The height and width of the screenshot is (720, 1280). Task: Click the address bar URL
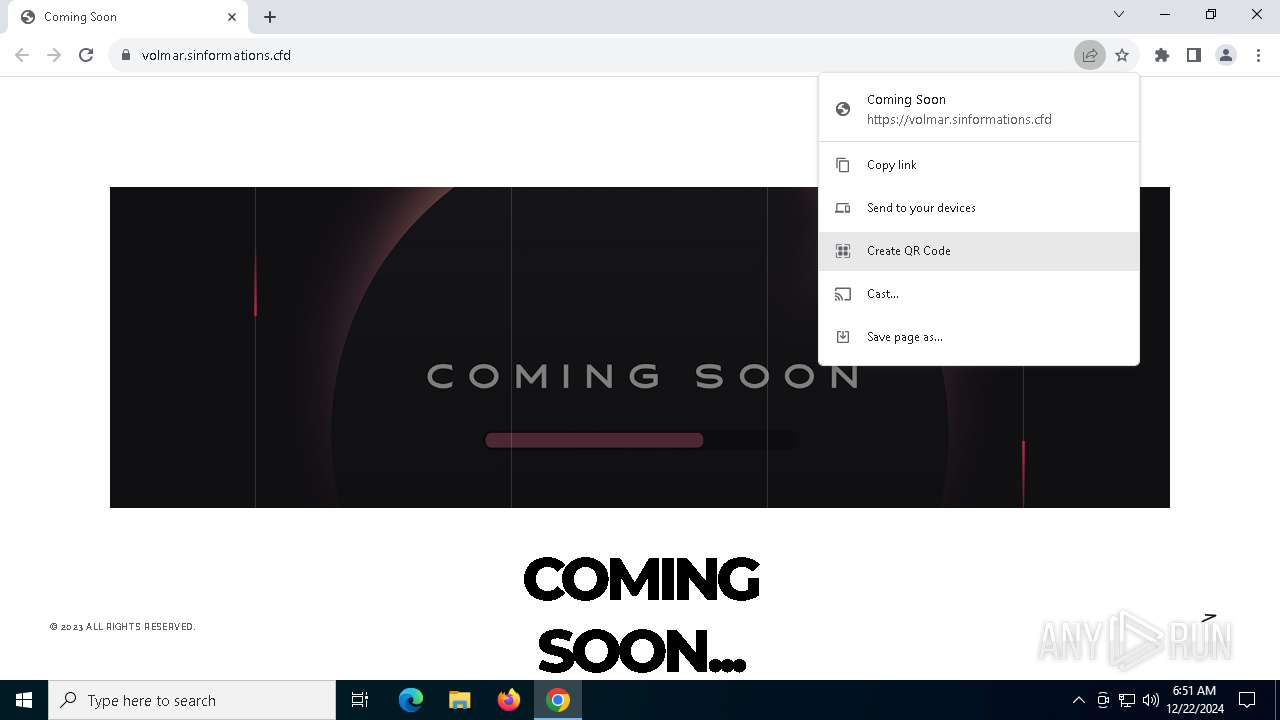pyautogui.click(x=216, y=55)
